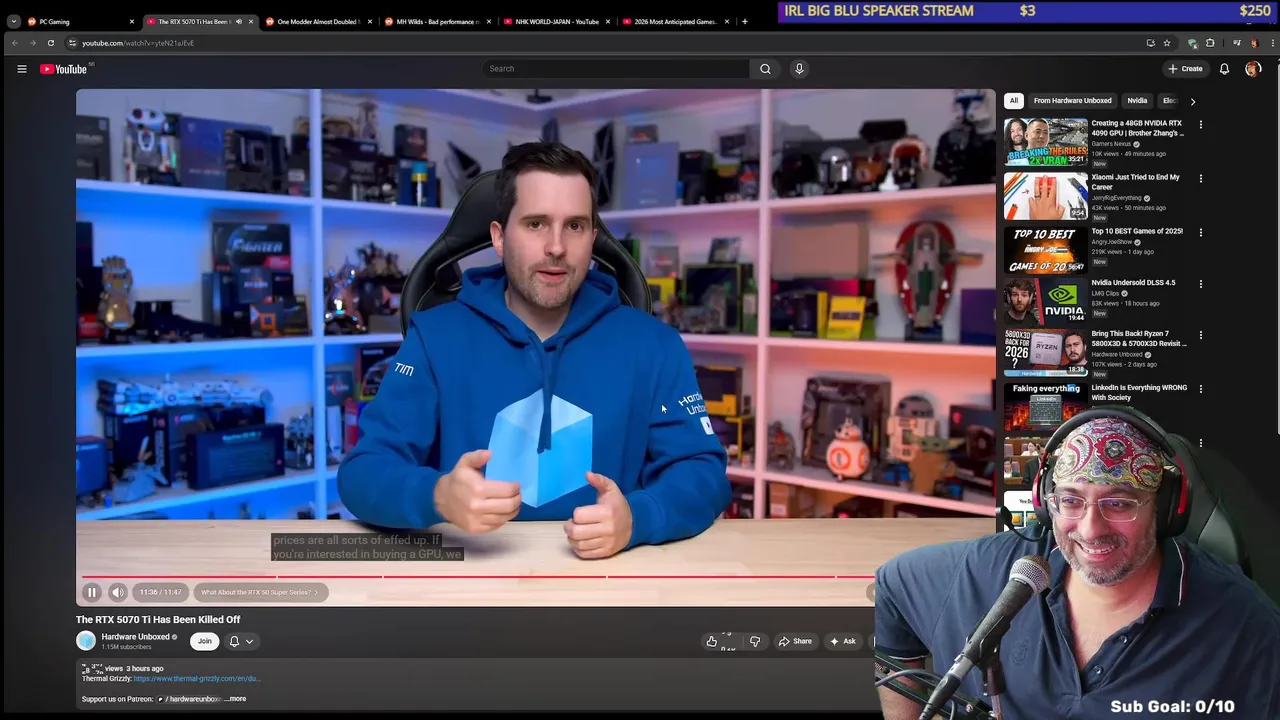Open the 'Top 10 BEST Games of 2025' thumbnail
The width and height of the screenshot is (1280, 720).
click(1046, 249)
